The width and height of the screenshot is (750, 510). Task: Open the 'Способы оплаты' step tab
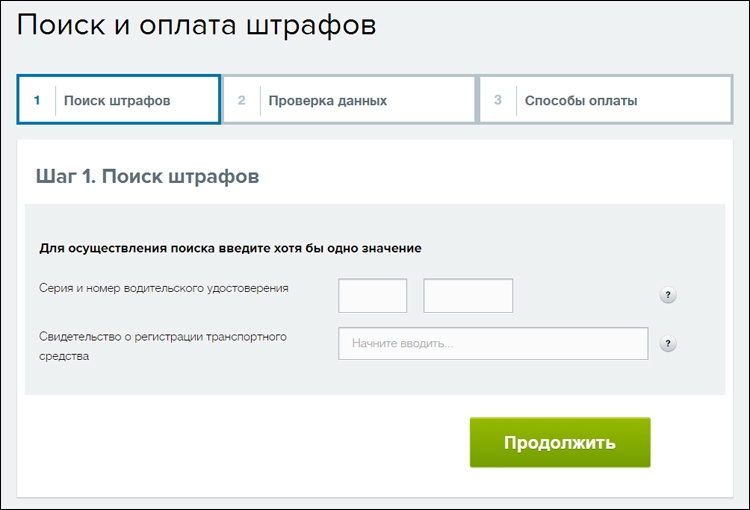click(x=606, y=100)
